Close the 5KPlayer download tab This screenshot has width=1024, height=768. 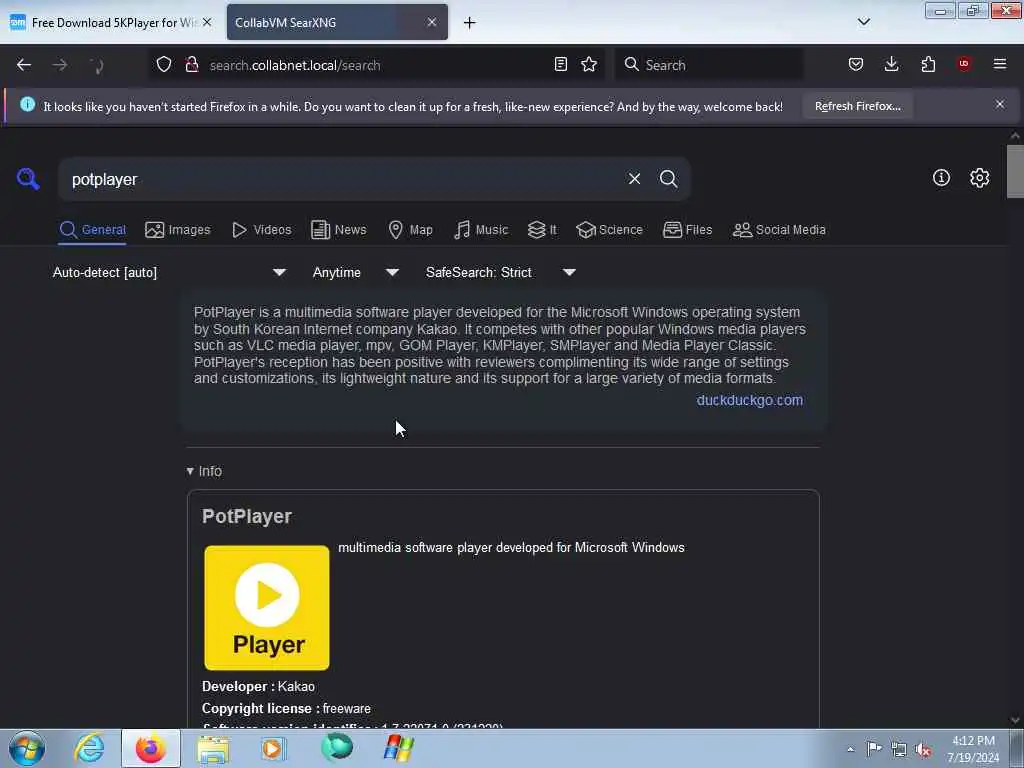click(x=207, y=22)
